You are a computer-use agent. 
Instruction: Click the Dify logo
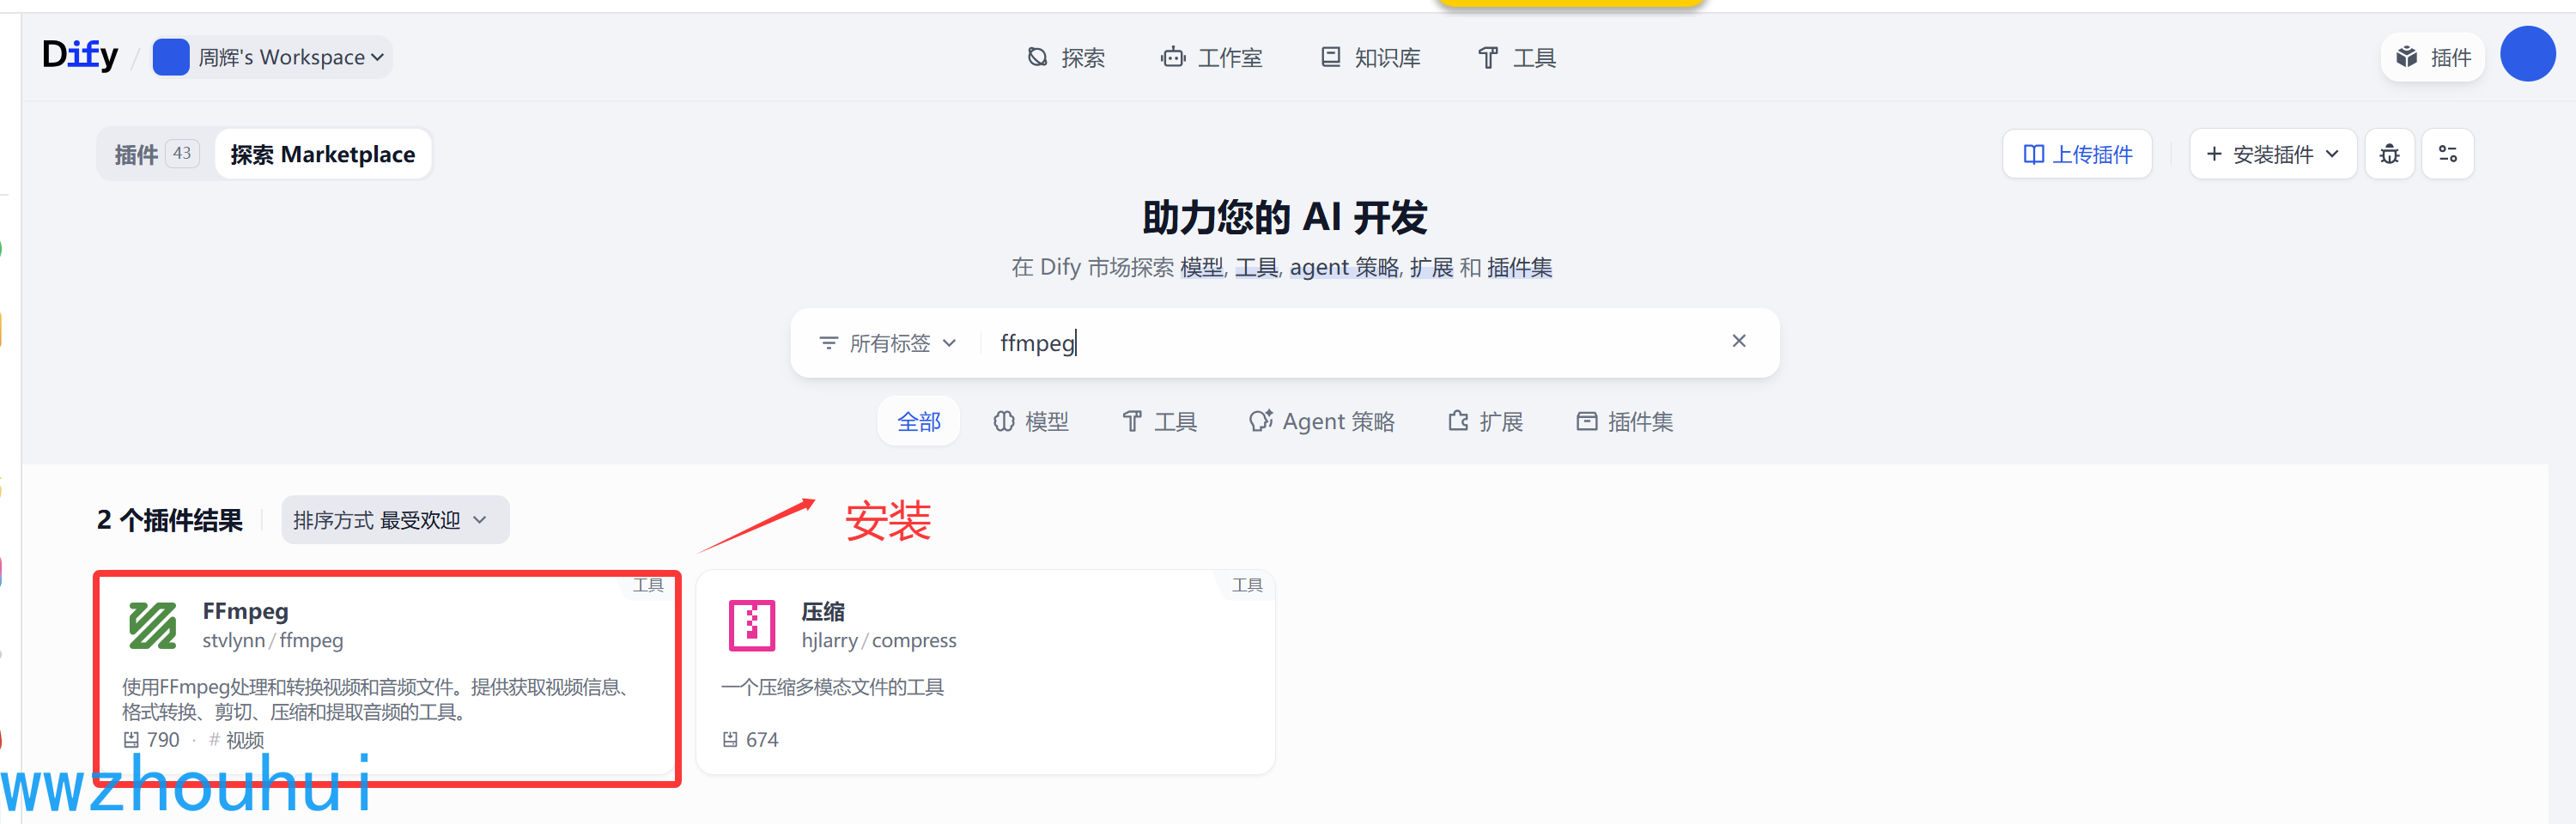point(80,56)
